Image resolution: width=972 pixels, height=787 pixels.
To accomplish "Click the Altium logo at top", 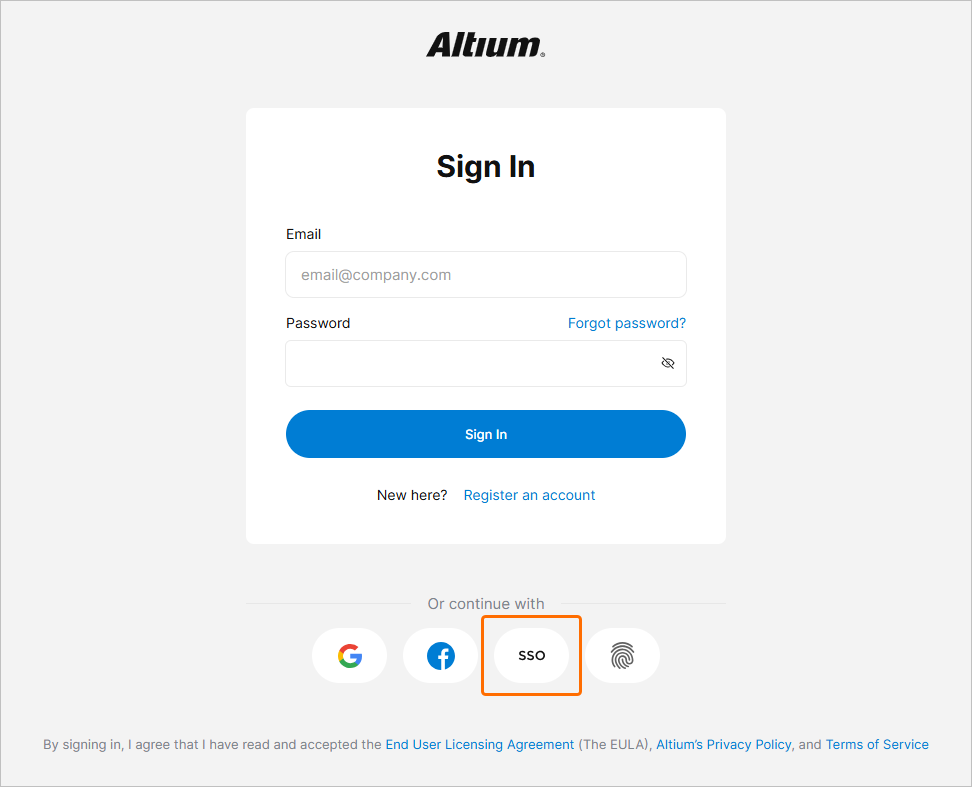I will pos(485,45).
